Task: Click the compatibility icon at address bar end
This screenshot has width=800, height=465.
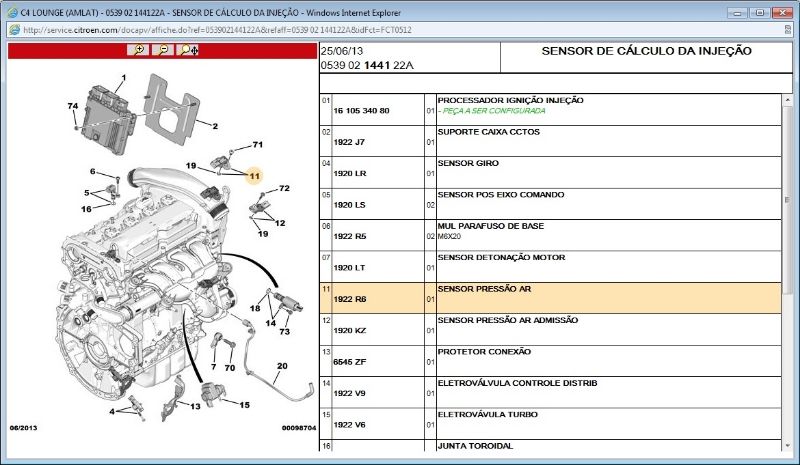Action: click(788, 30)
